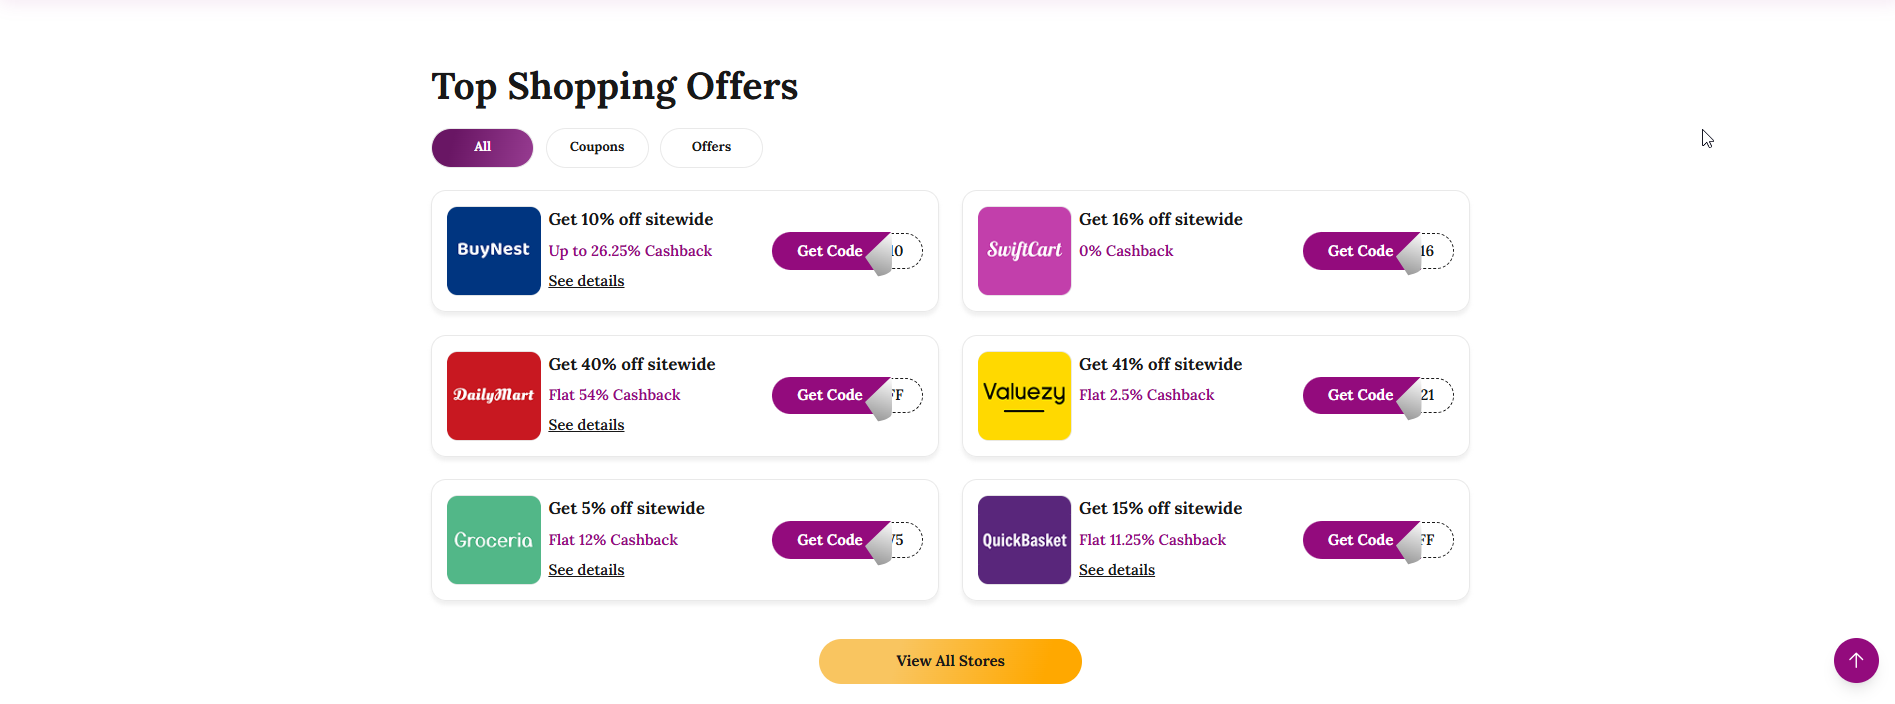Open See details under BuyNest offer
Viewport: 1895px width, 704px height.
pos(586,281)
